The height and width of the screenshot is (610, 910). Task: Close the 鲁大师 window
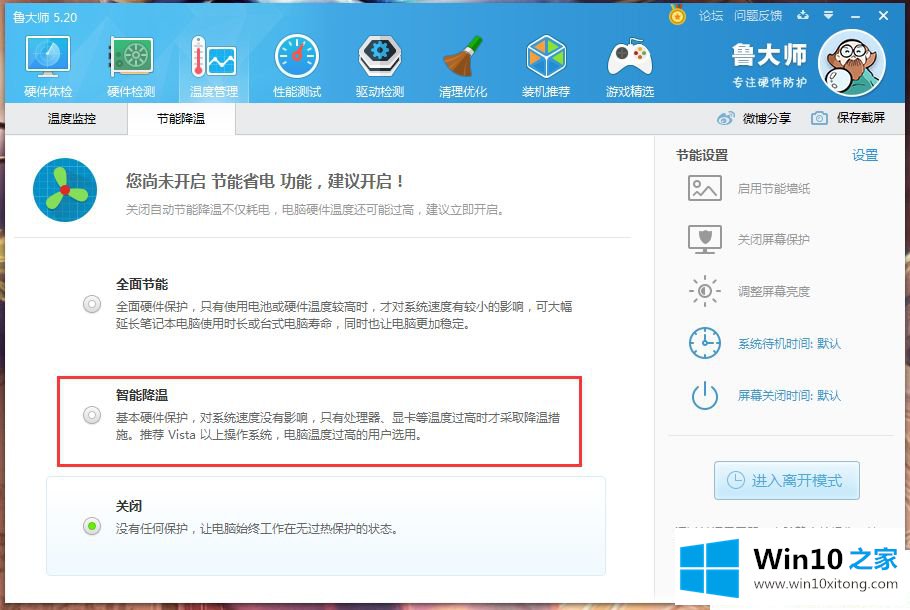[x=883, y=16]
